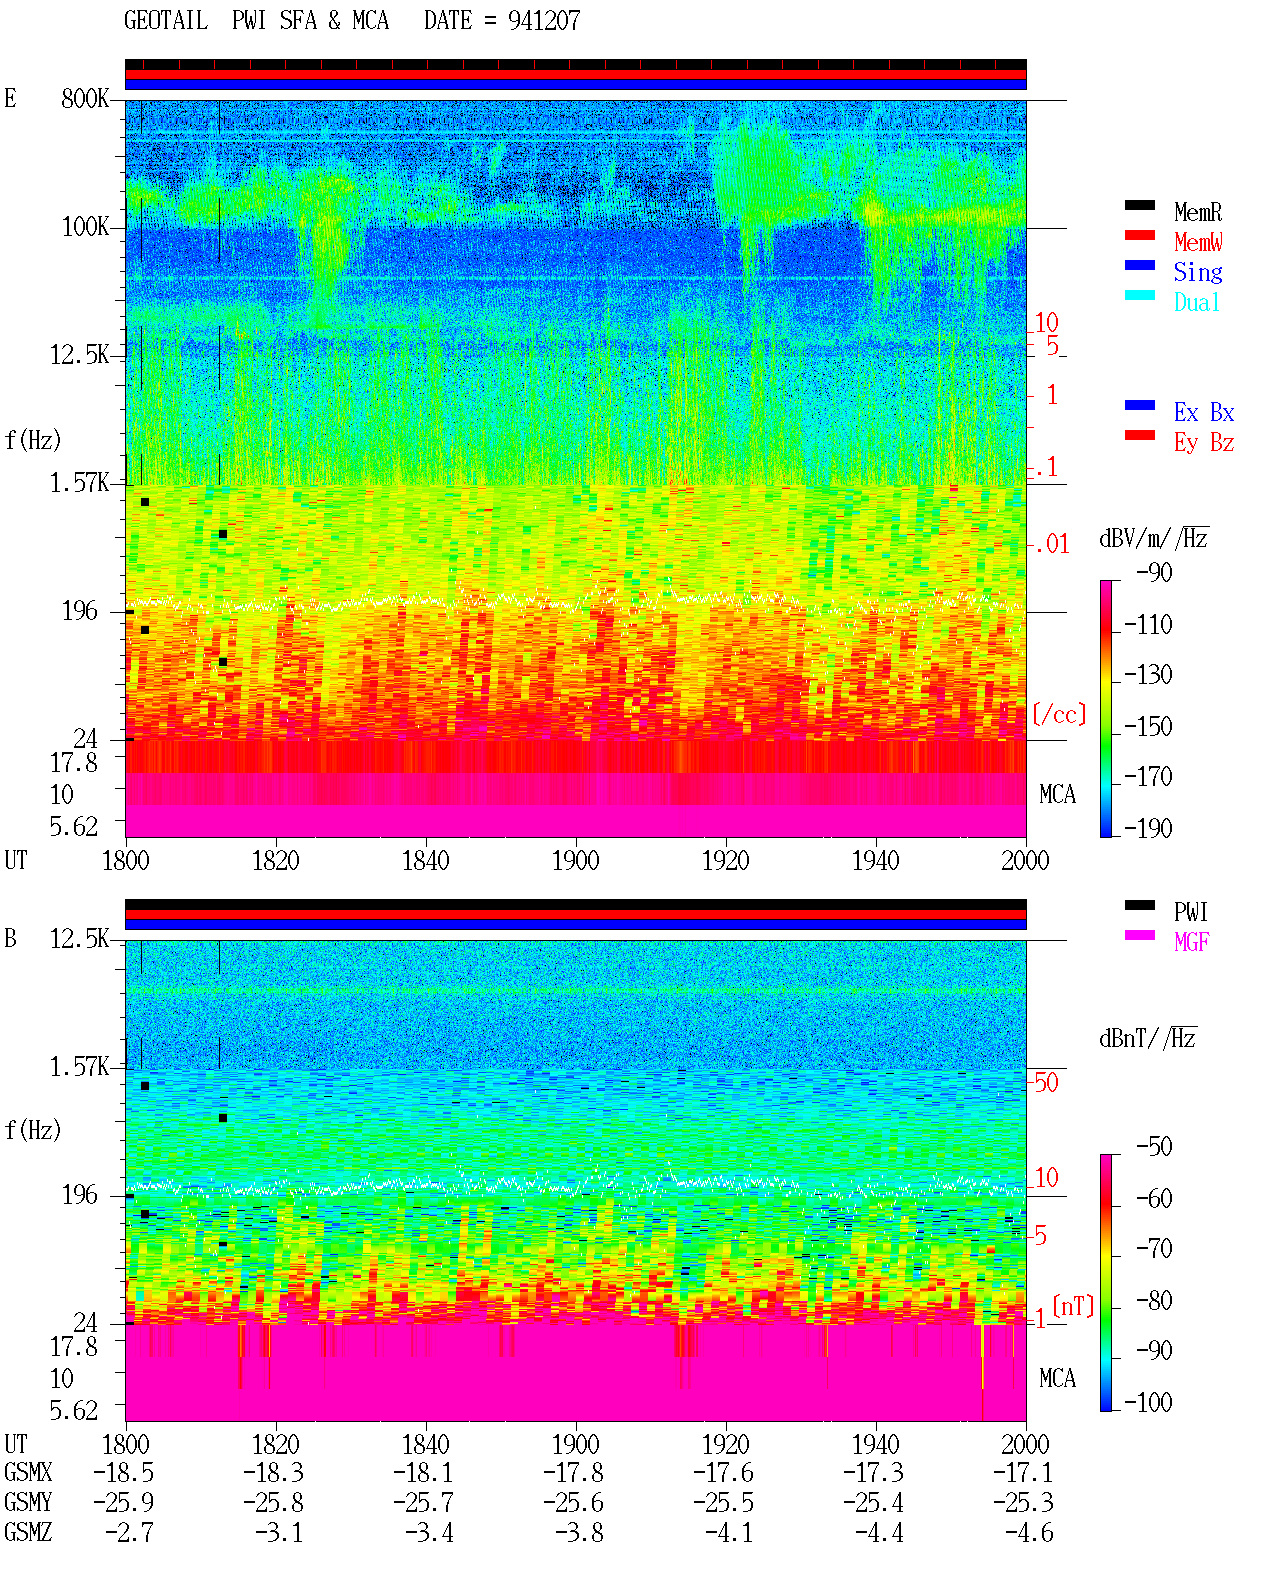Image resolution: width=1280 pixels, height=1593 pixels.
Task: Click the dBnT/√Hz unit label
Action: coord(1148,1038)
